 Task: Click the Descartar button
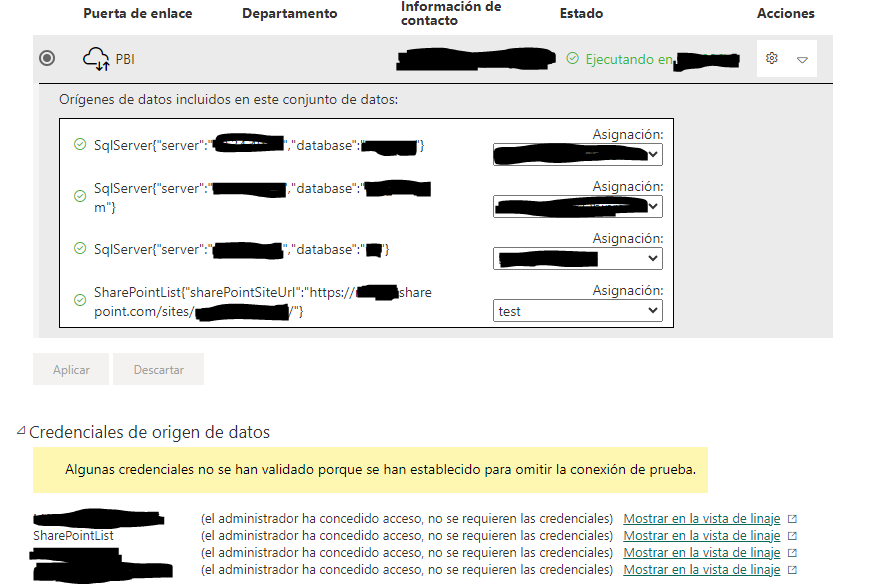159,369
